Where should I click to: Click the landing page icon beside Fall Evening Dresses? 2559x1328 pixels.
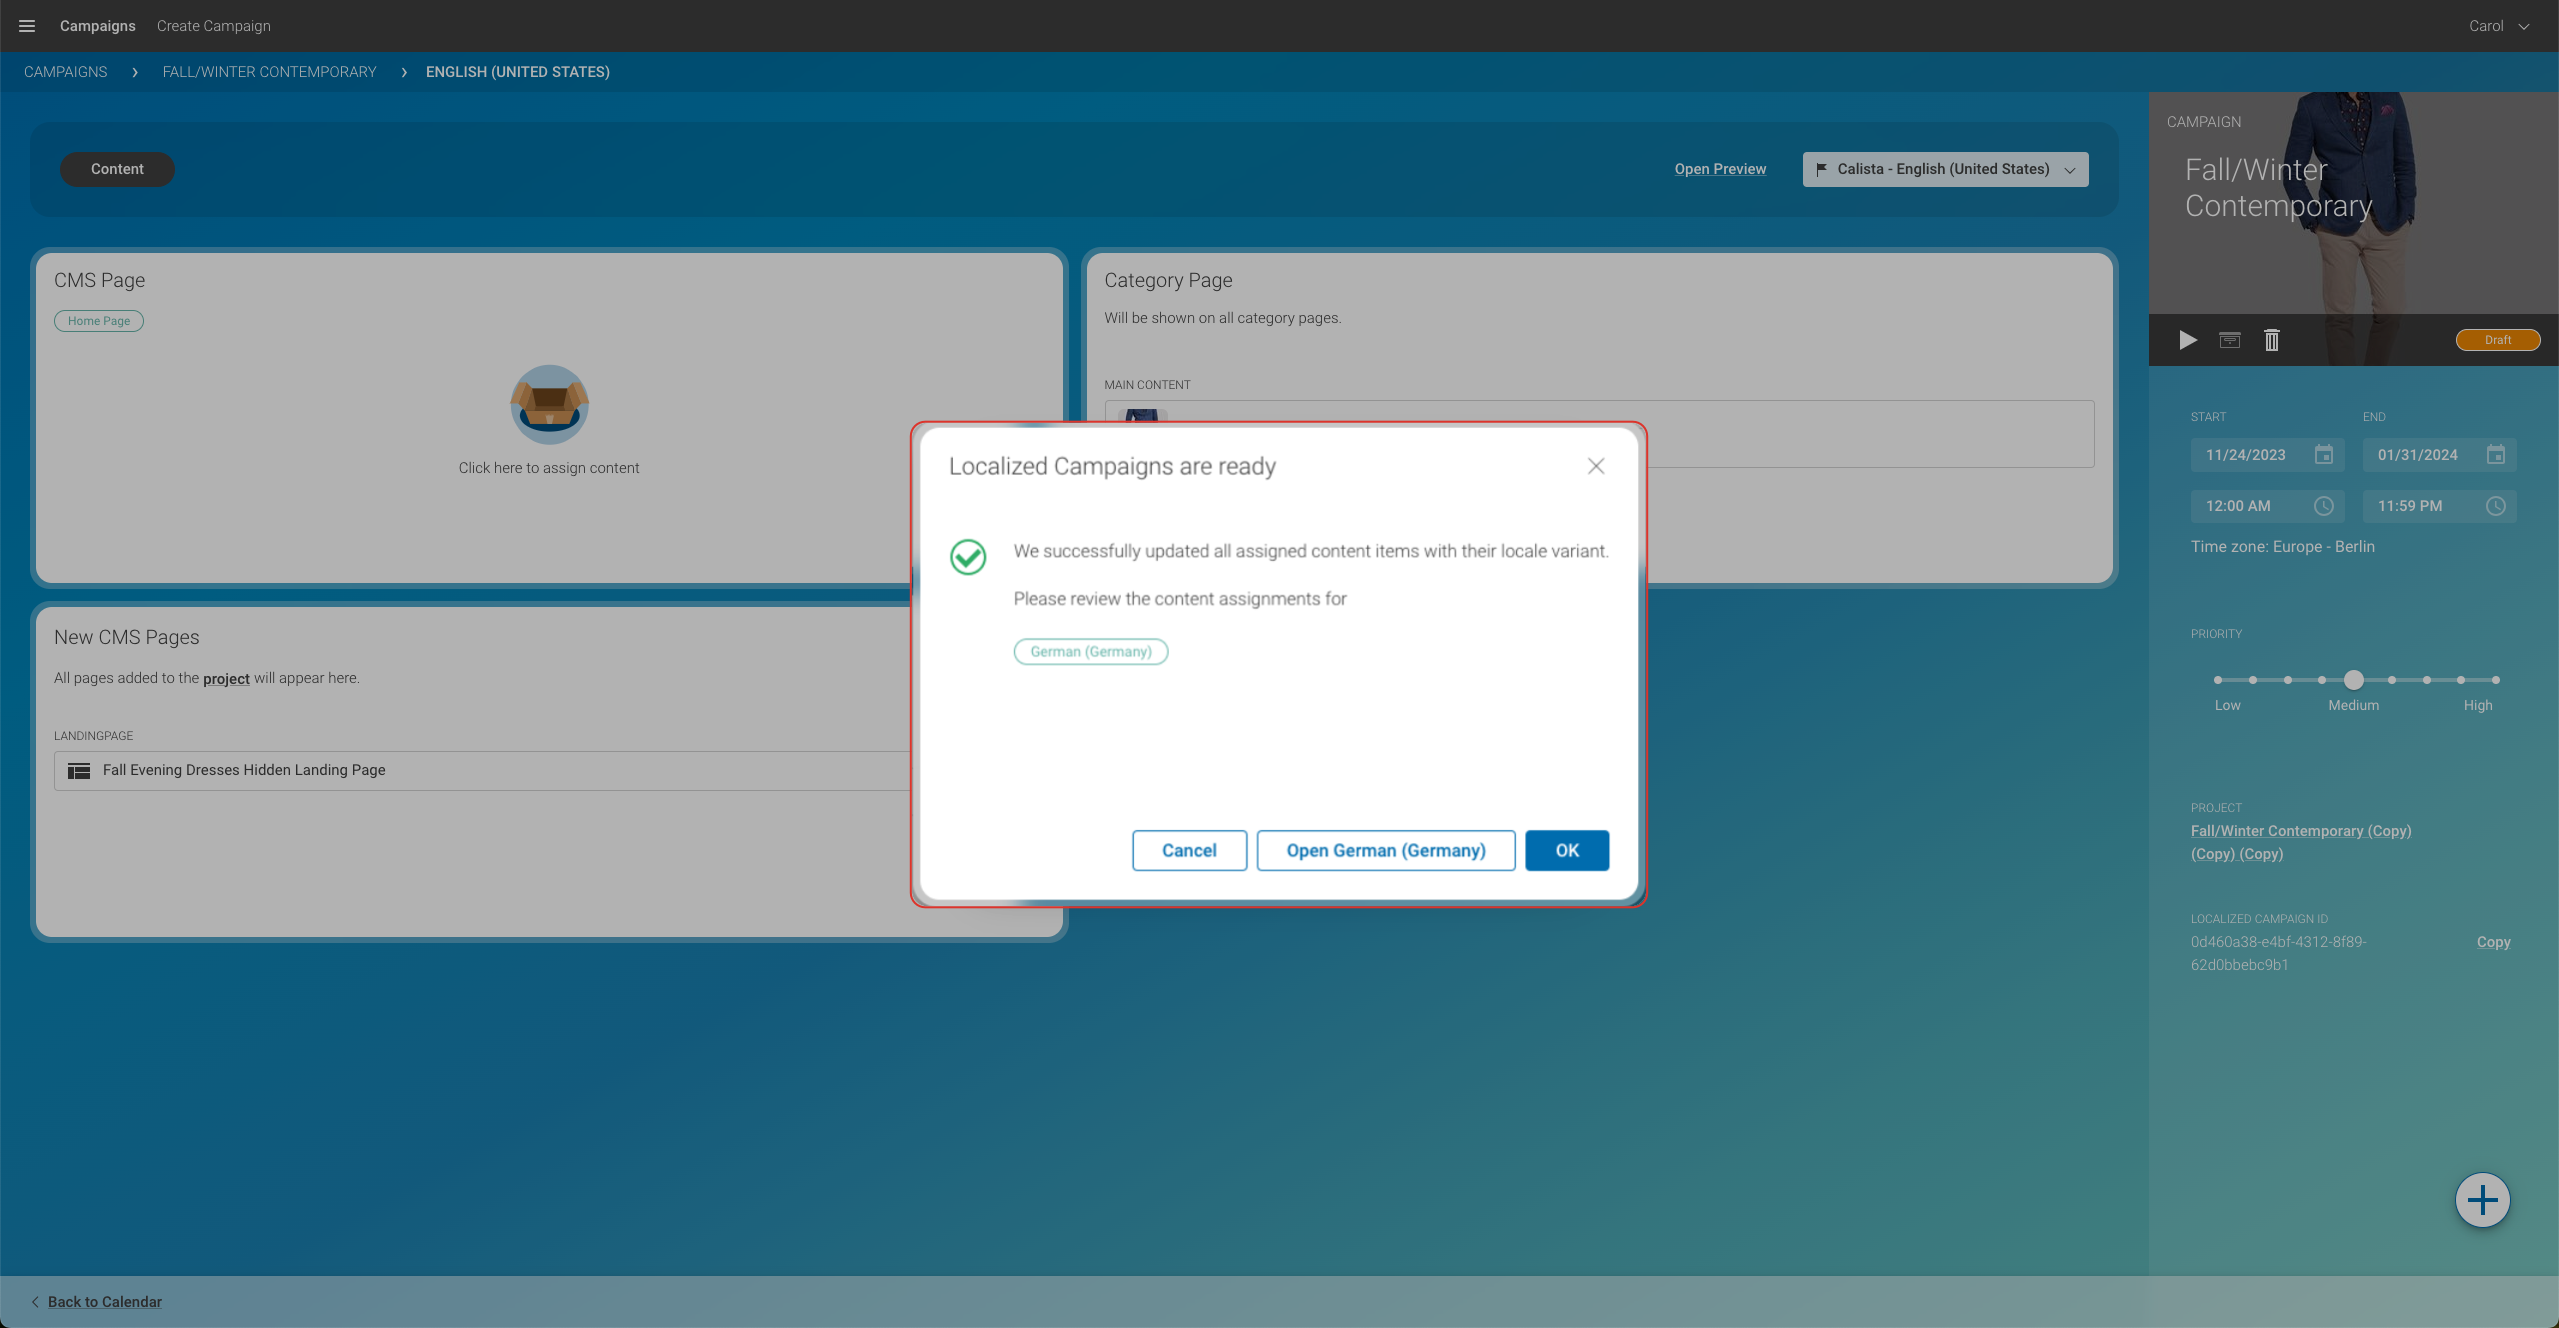[x=78, y=770]
